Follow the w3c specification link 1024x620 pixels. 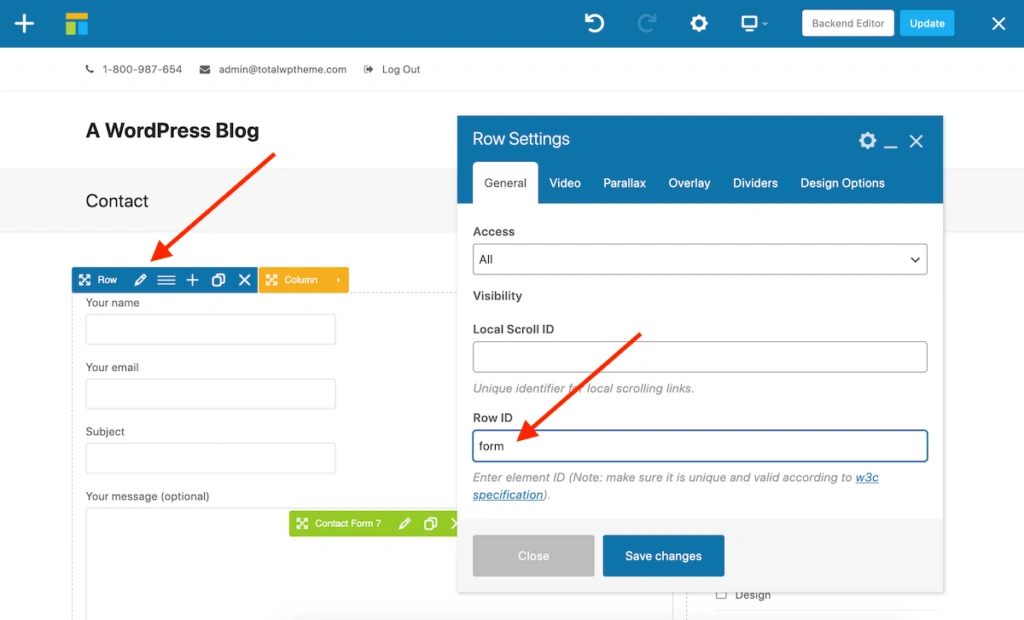pos(866,478)
